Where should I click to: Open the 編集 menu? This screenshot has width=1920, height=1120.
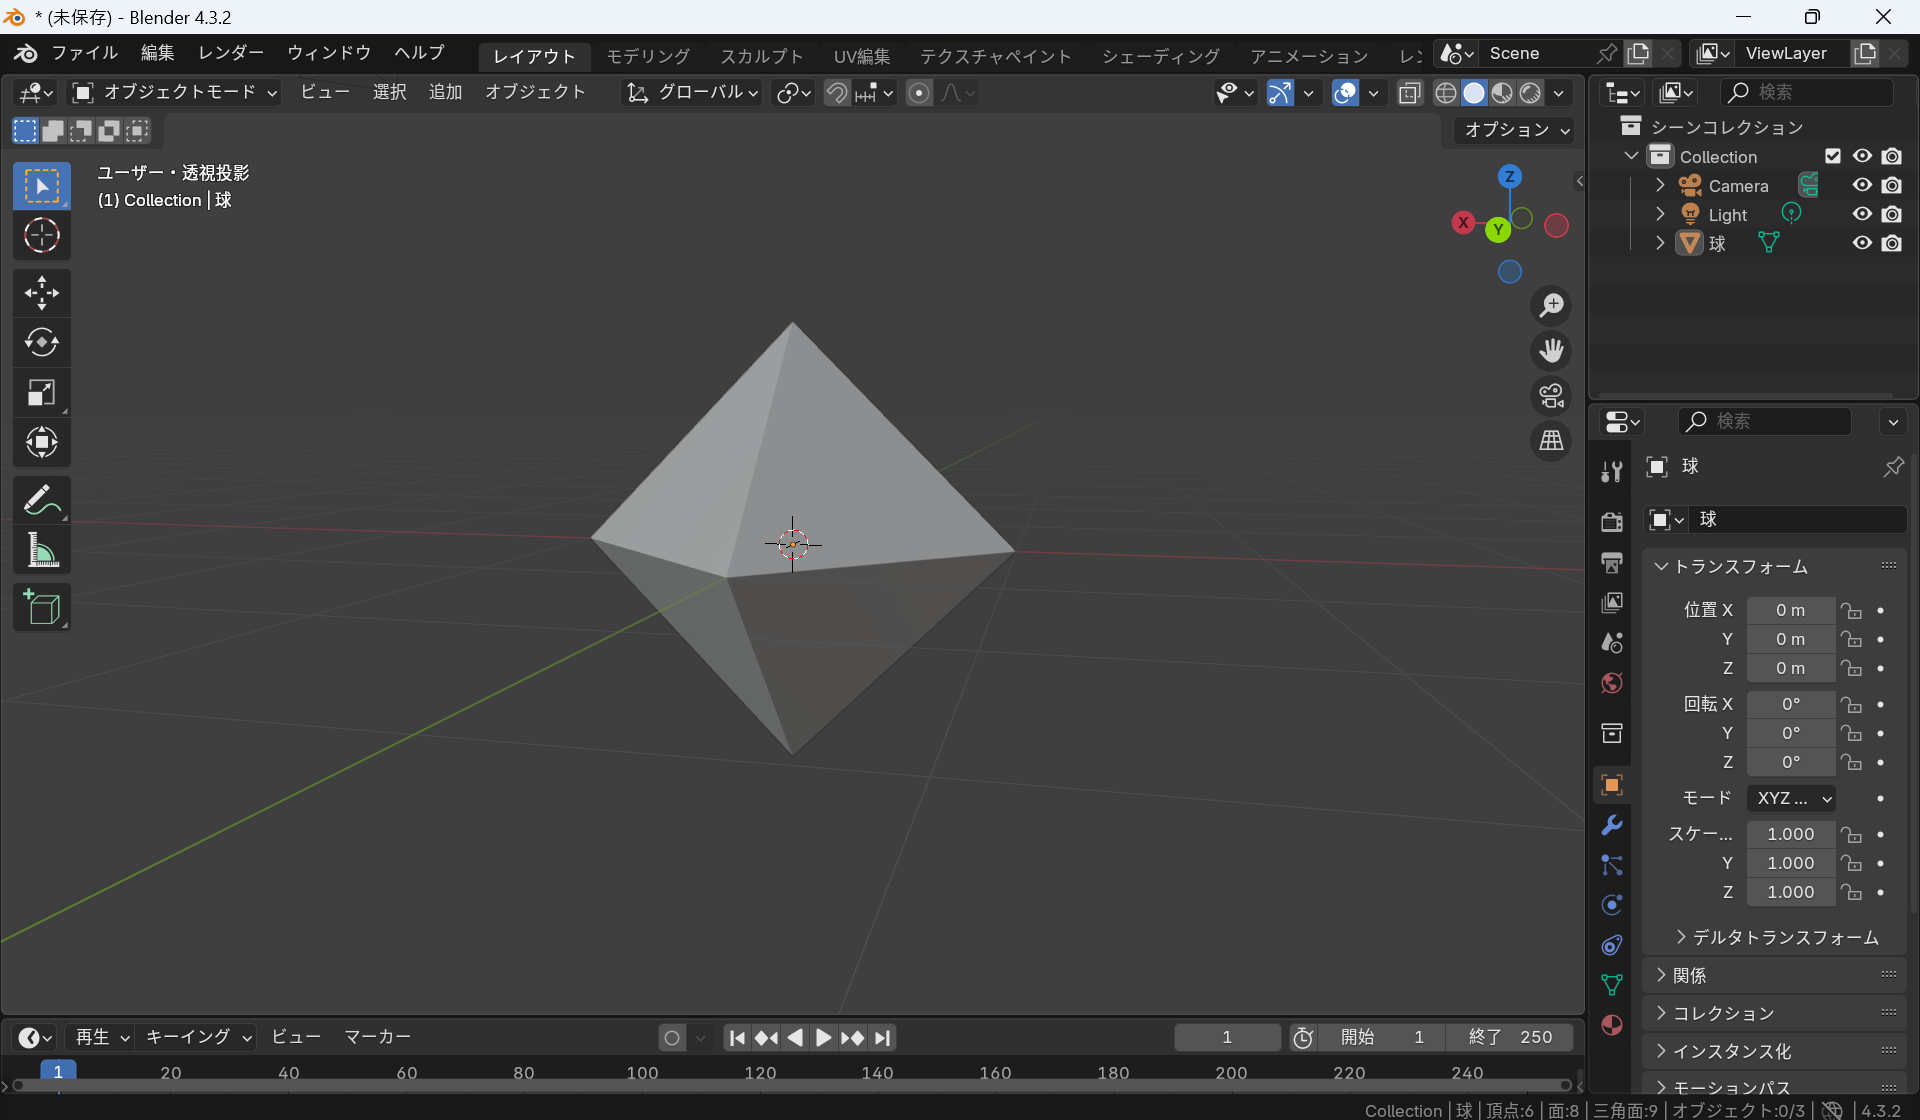click(x=157, y=53)
